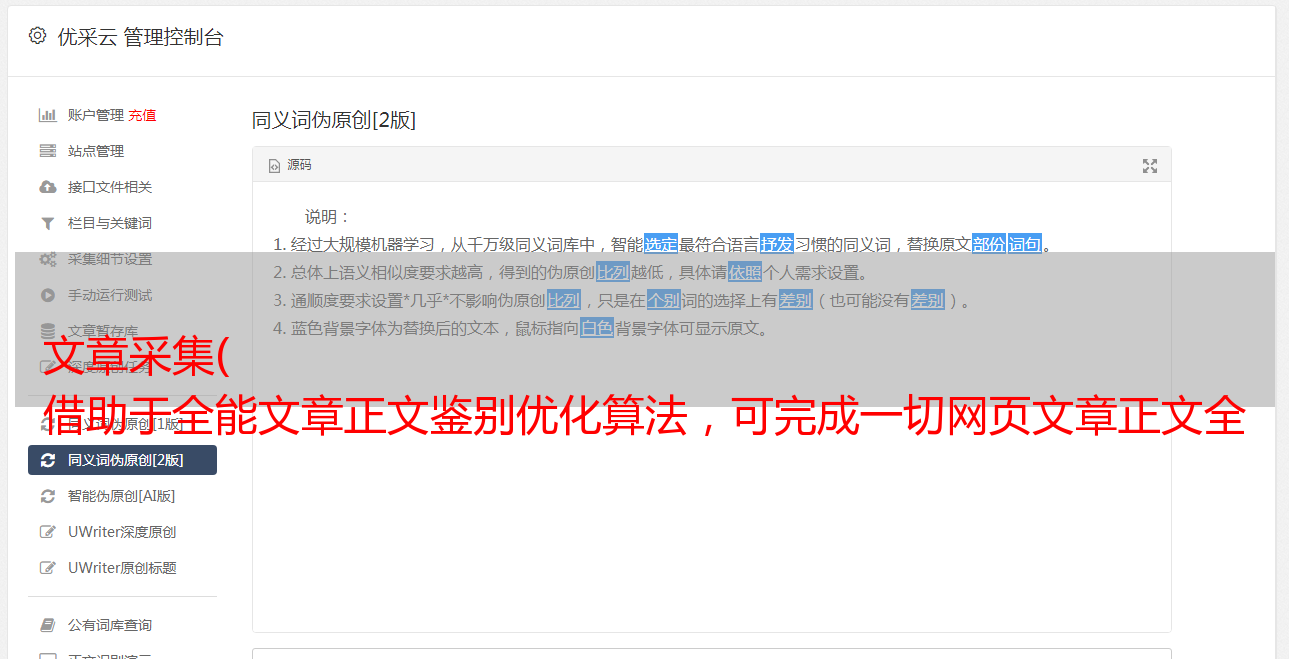
Task: Click the book icon for 公有词库查询
Action: click(47, 625)
